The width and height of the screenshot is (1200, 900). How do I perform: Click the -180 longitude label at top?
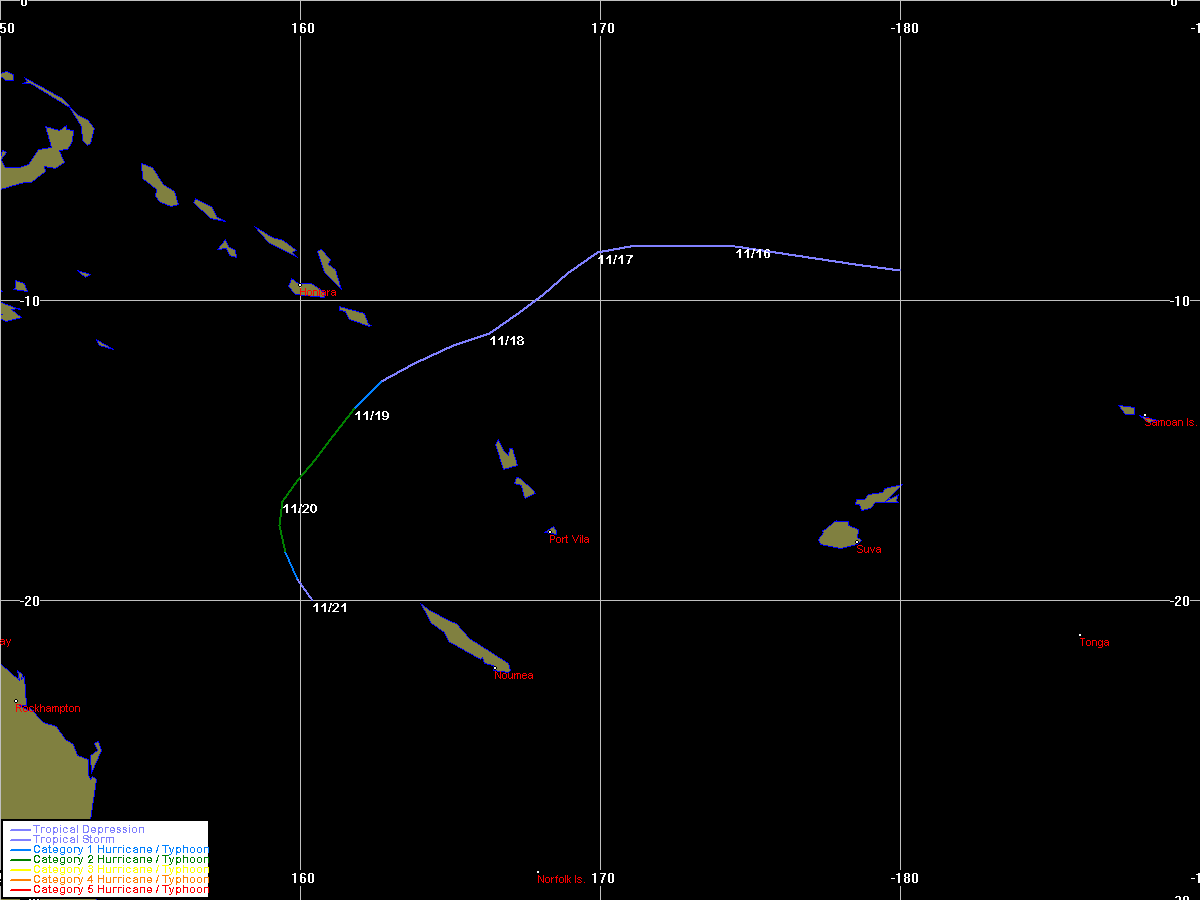(x=903, y=28)
